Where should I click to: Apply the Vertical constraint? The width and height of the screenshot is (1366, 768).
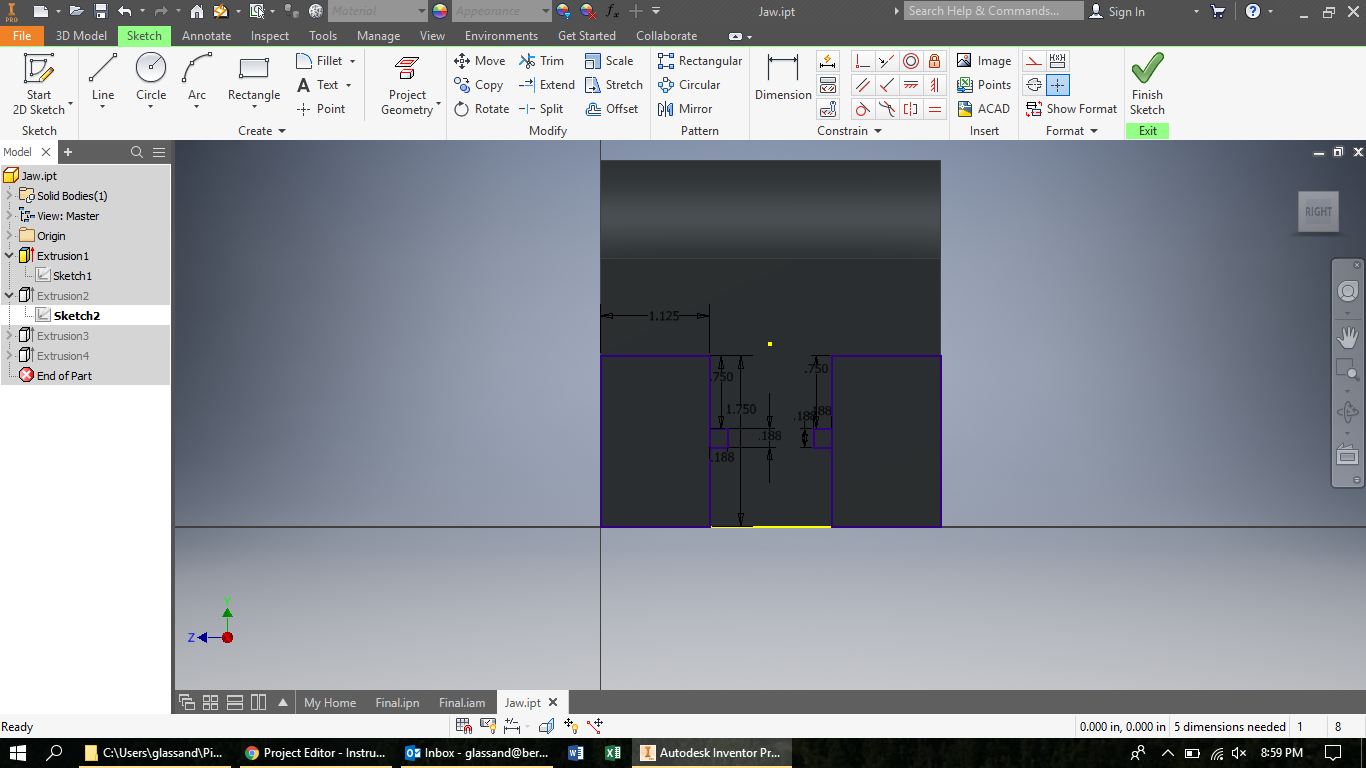tap(934, 85)
